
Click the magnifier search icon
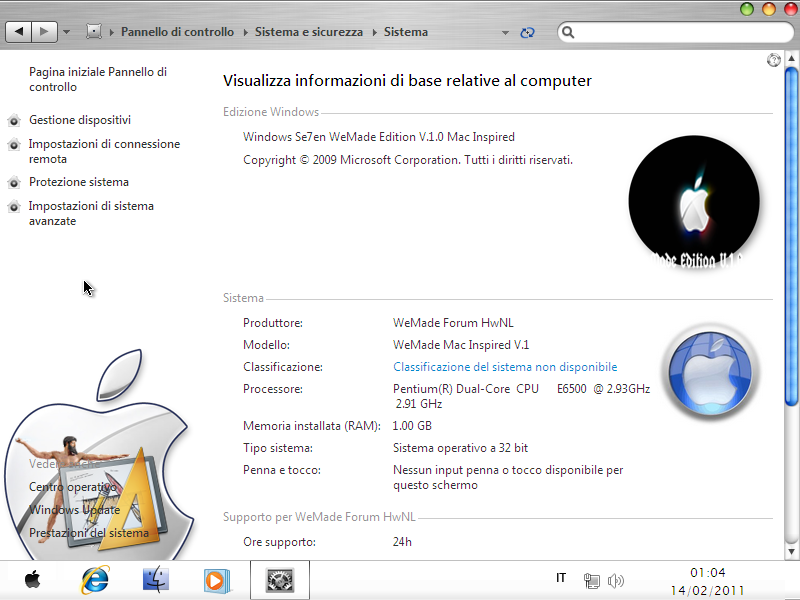(x=568, y=32)
